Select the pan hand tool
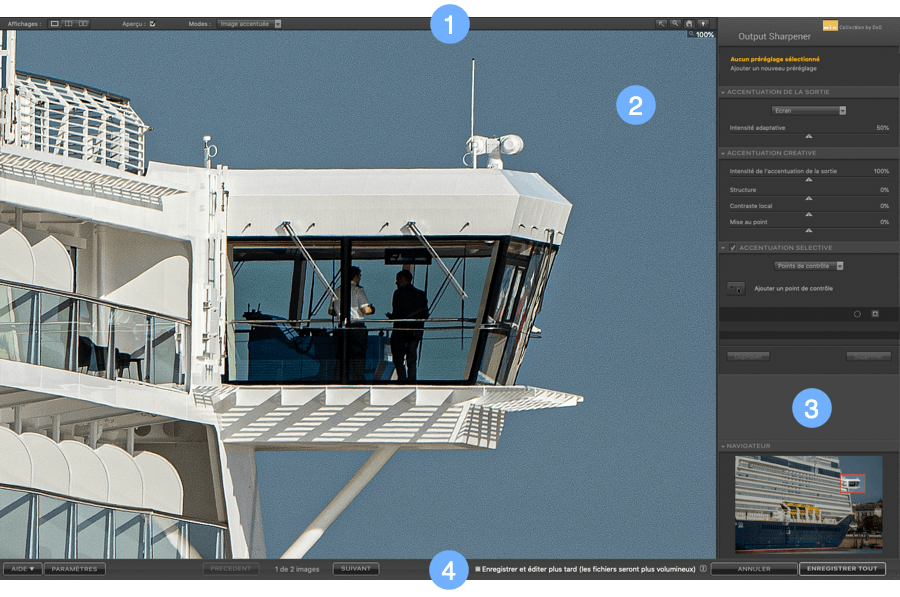This screenshot has width=900, height=597. coord(689,24)
